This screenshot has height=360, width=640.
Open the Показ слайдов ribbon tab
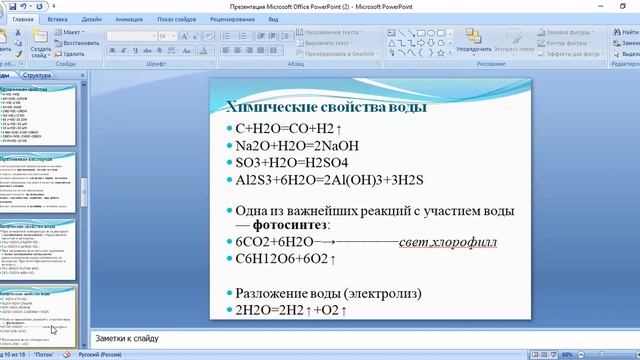[x=176, y=19]
